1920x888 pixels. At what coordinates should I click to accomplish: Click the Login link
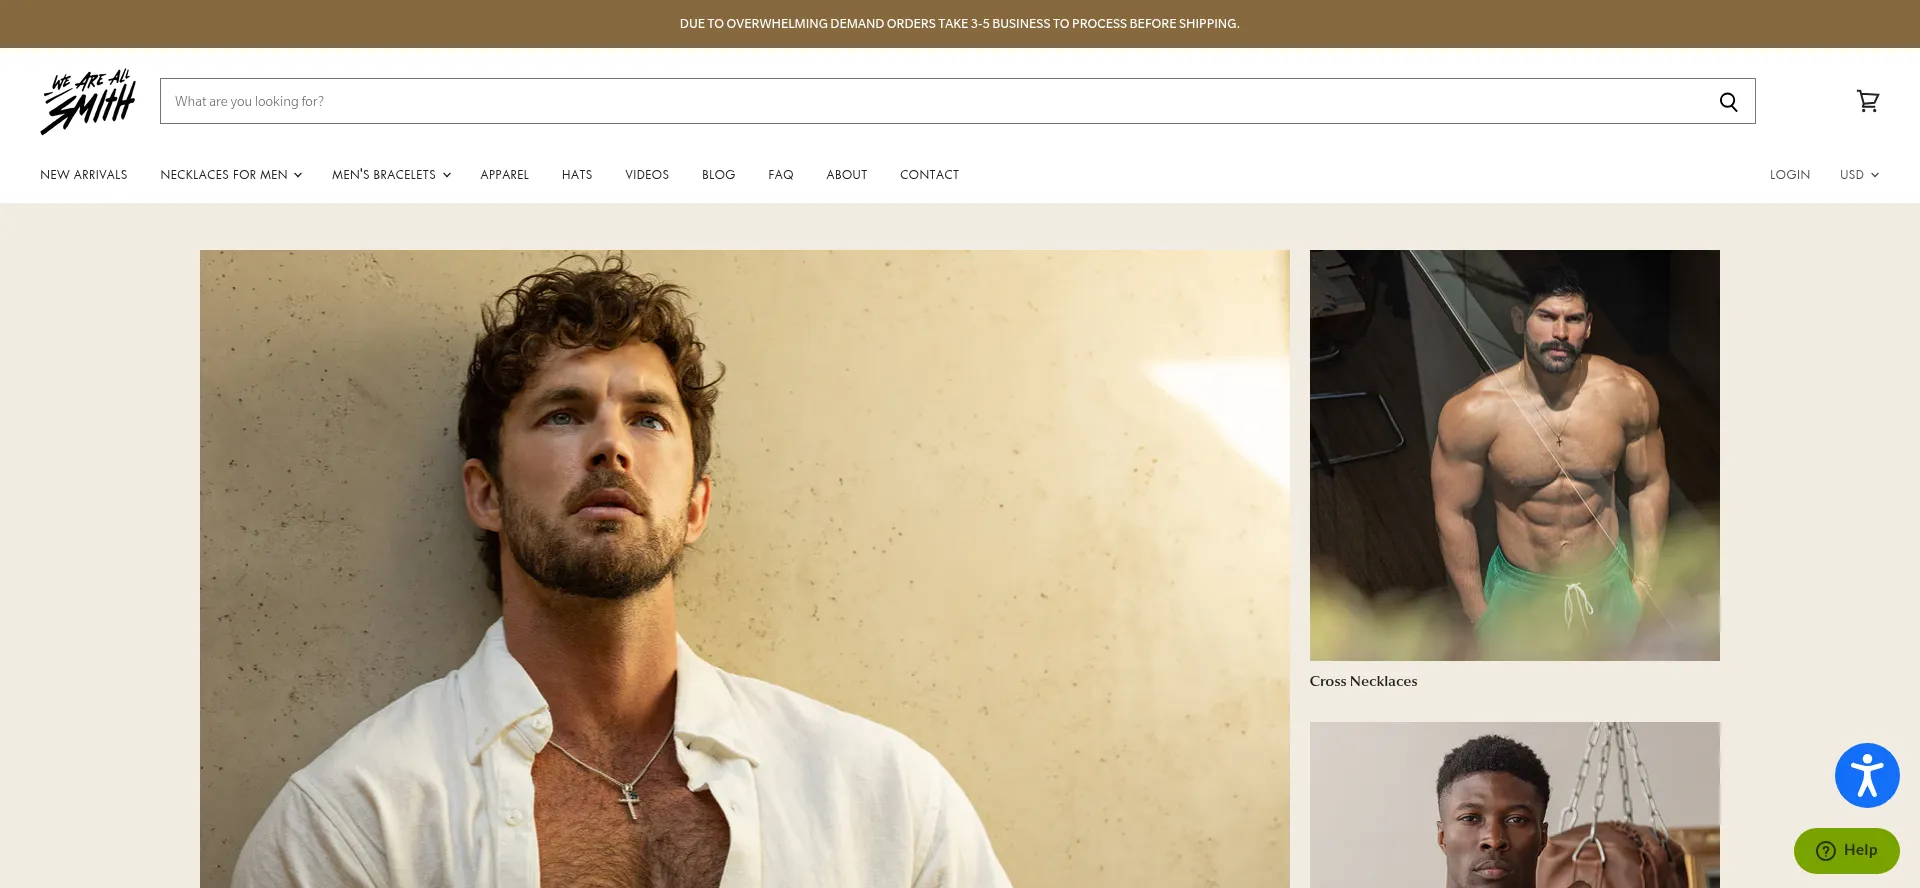(x=1790, y=175)
